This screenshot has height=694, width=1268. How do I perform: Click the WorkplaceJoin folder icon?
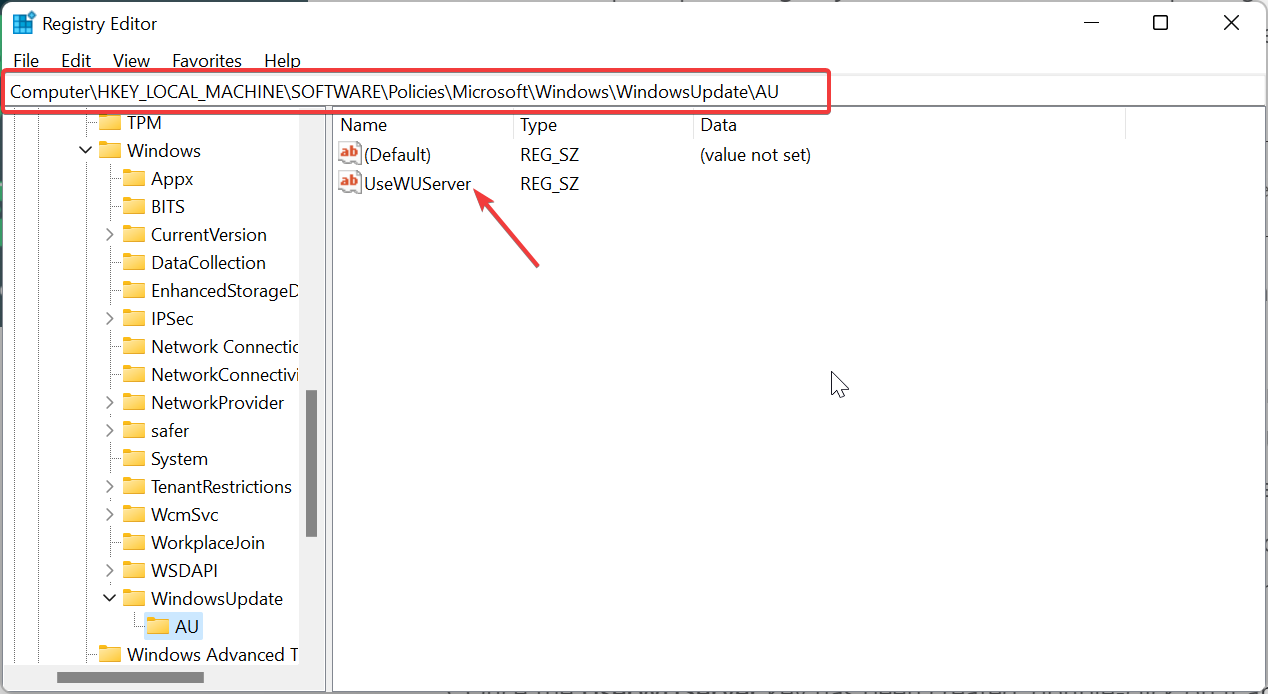pos(134,543)
